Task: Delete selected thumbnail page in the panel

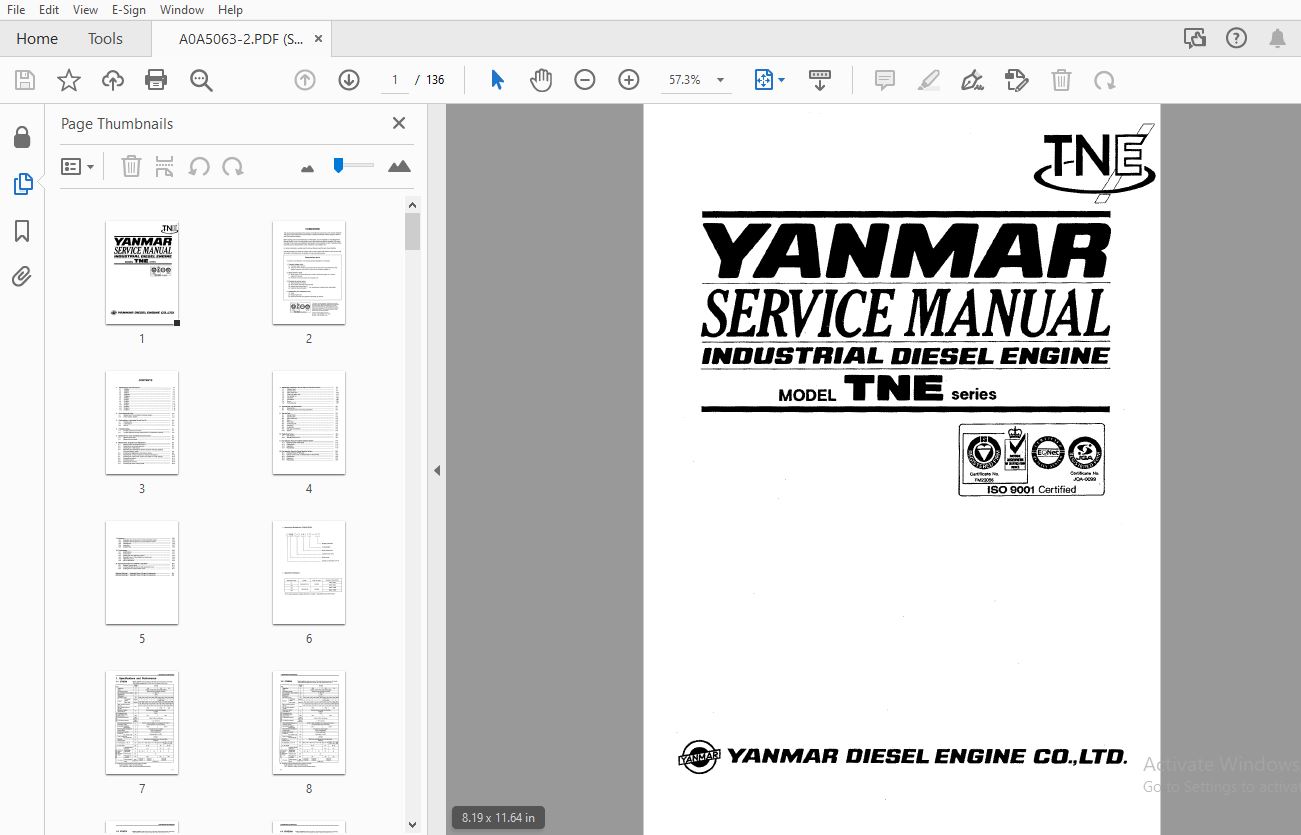Action: pyautogui.click(x=131, y=167)
